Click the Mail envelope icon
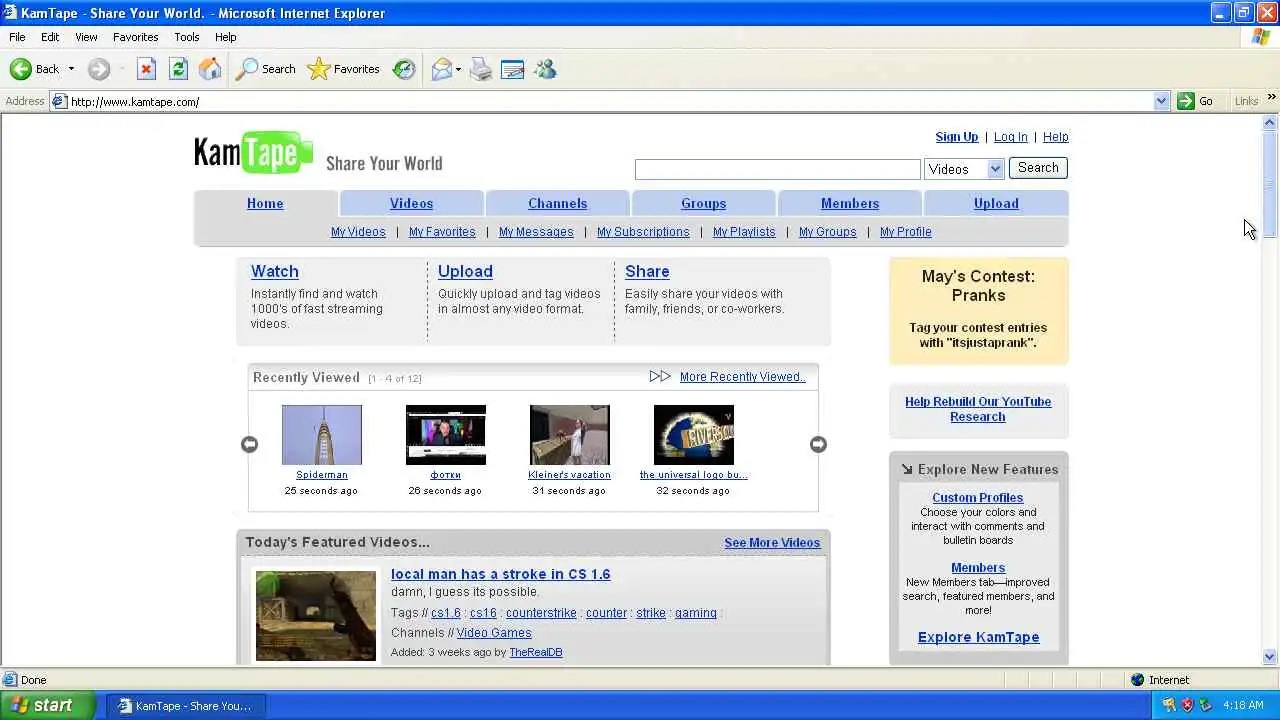1280x720 pixels. coord(441,69)
